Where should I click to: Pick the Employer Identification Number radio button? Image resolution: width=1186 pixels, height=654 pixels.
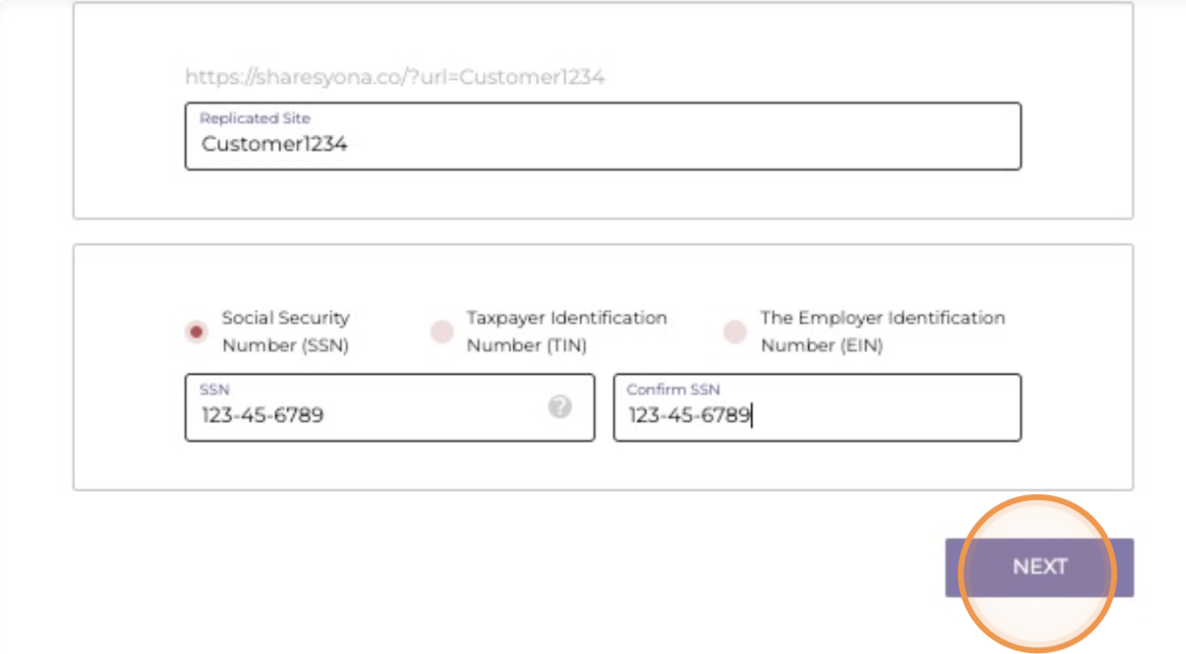pyautogui.click(x=735, y=332)
